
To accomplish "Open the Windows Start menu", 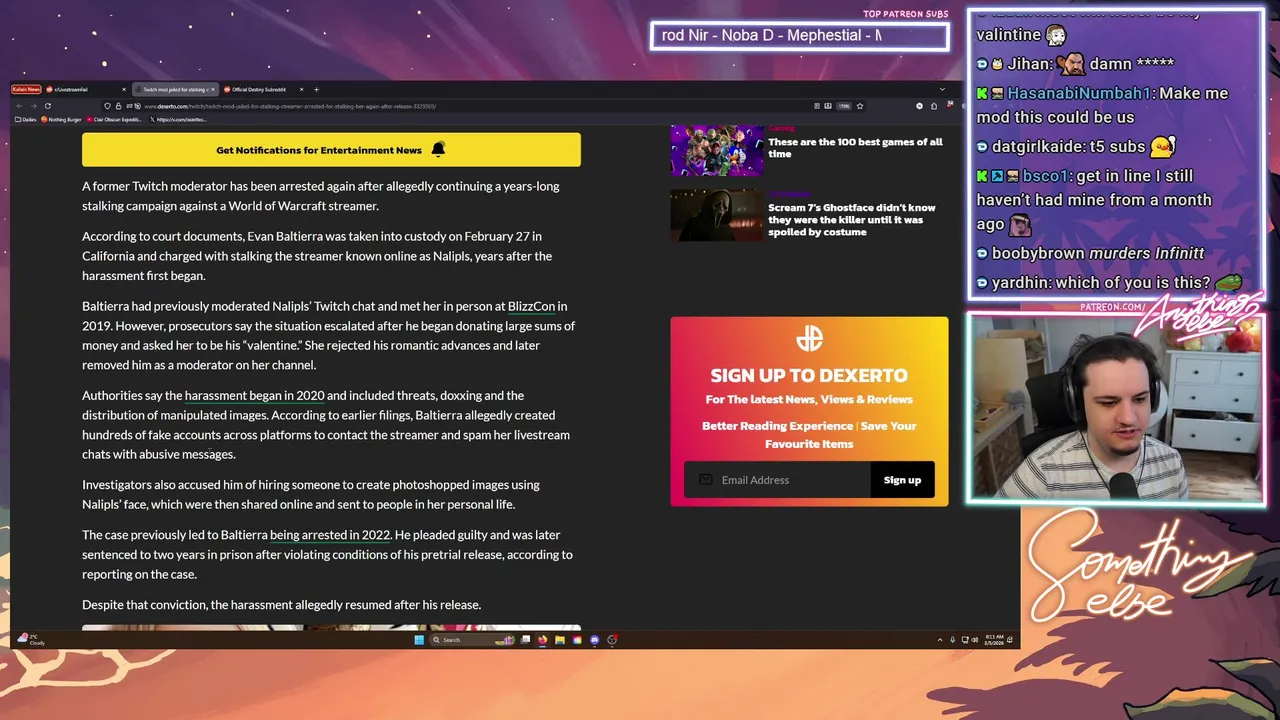I will (419, 640).
